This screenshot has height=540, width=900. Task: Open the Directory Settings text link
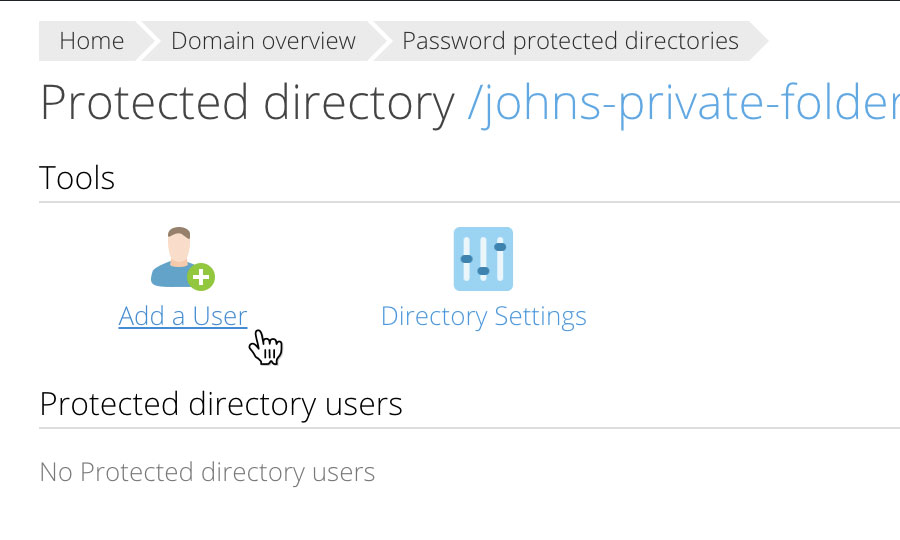click(x=484, y=316)
